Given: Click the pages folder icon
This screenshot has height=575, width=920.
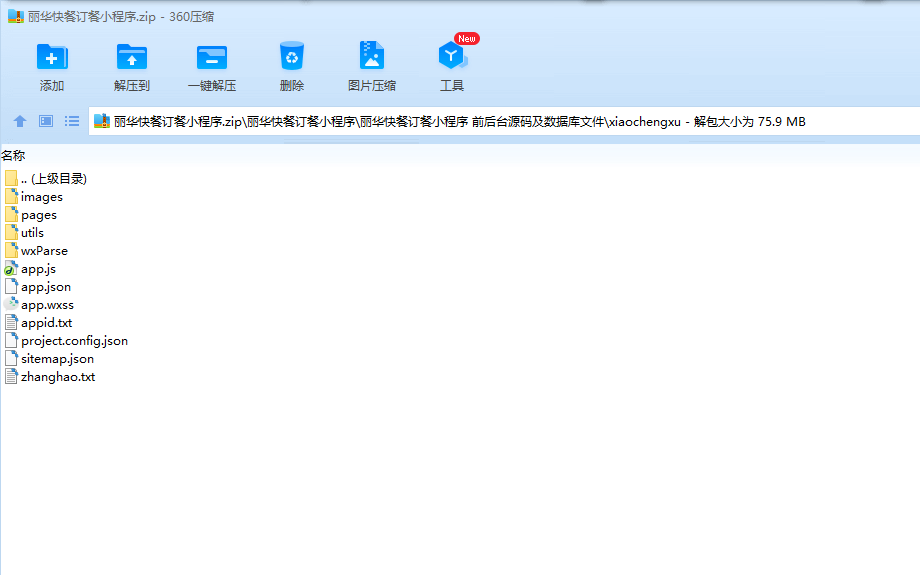Looking at the screenshot, I should pos(11,214).
